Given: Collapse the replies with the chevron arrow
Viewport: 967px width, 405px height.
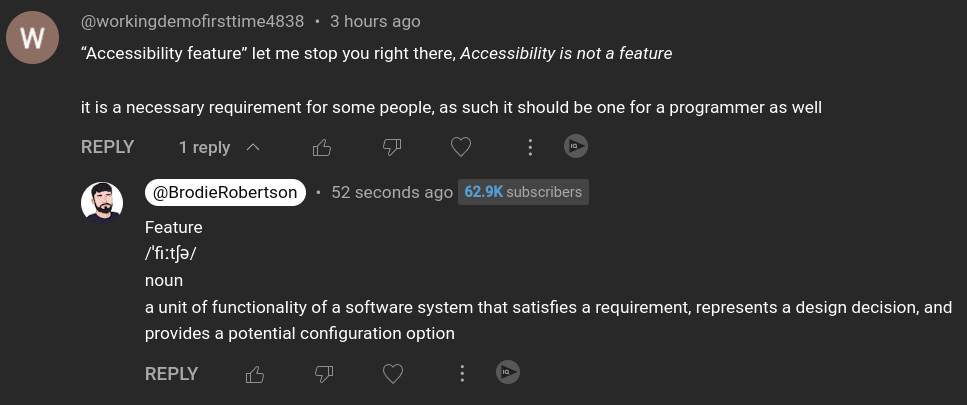Looking at the screenshot, I should pyautogui.click(x=253, y=147).
